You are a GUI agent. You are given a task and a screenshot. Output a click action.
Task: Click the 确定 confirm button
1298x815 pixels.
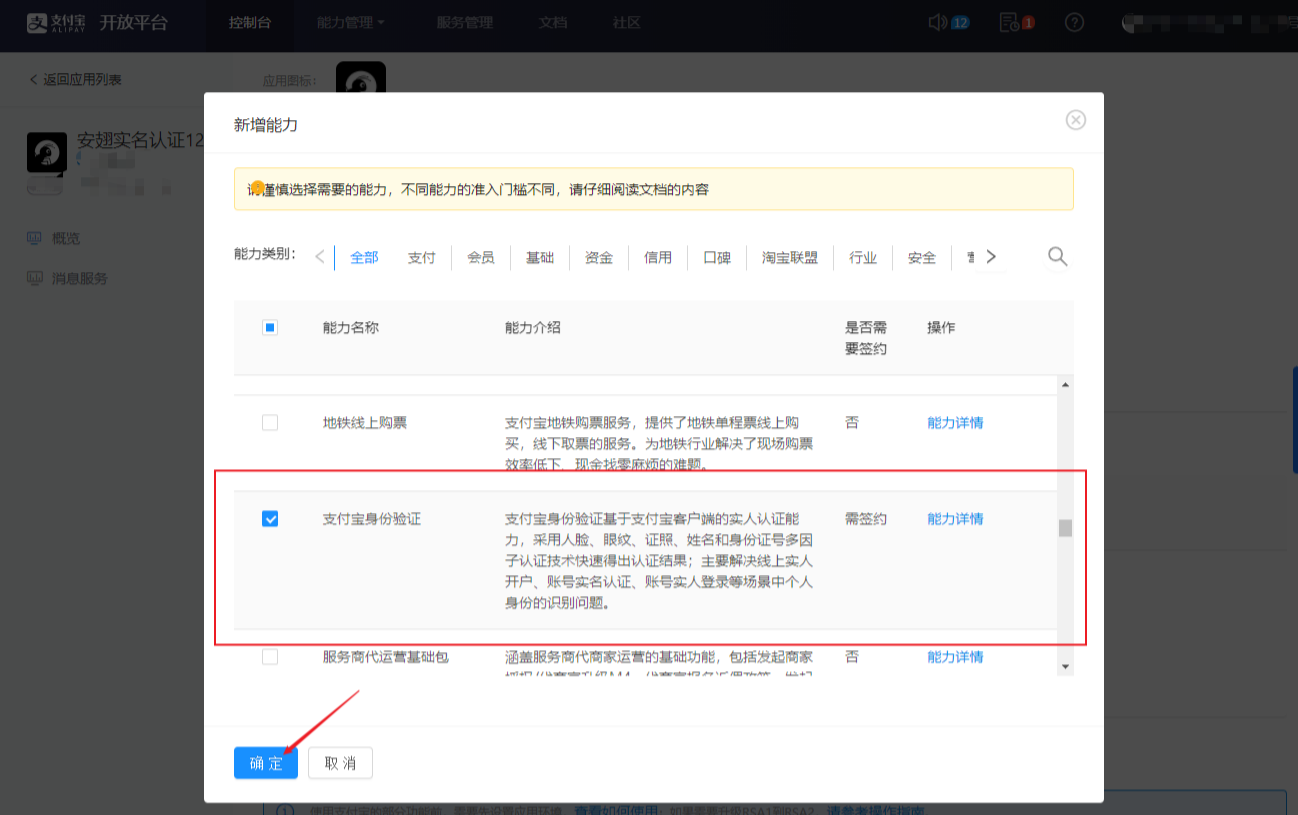tap(266, 763)
